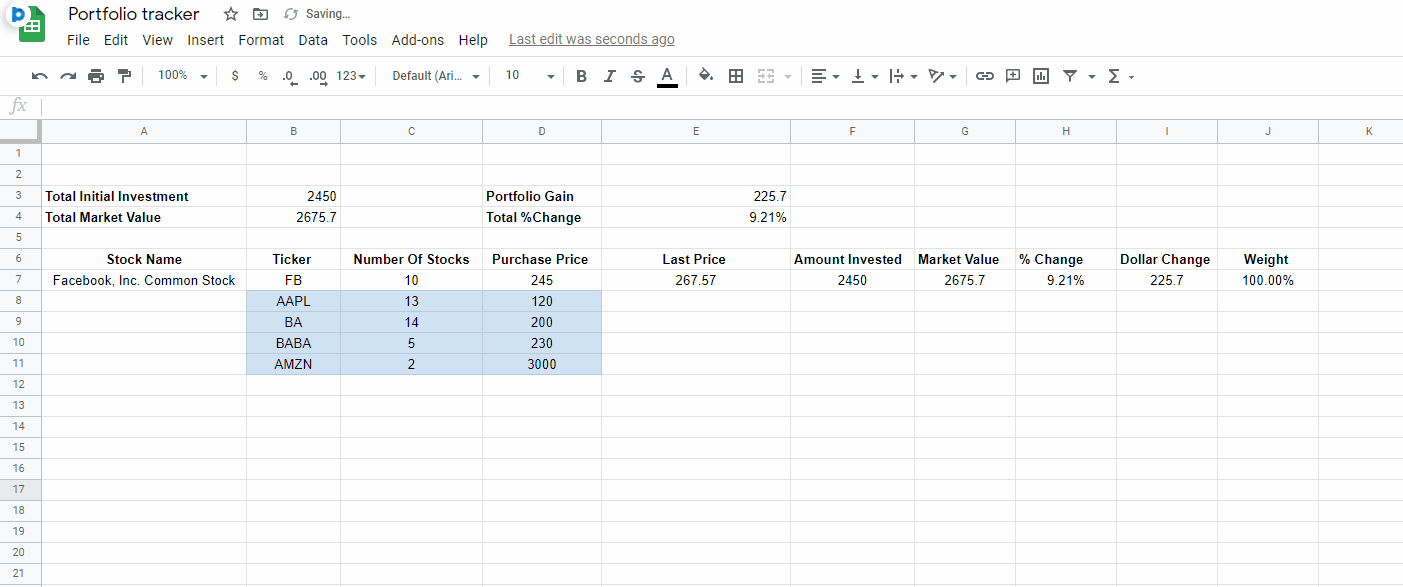This screenshot has width=1403, height=587.
Task: Select Facebook, Inc. Common Stock cell
Action: coord(144,280)
